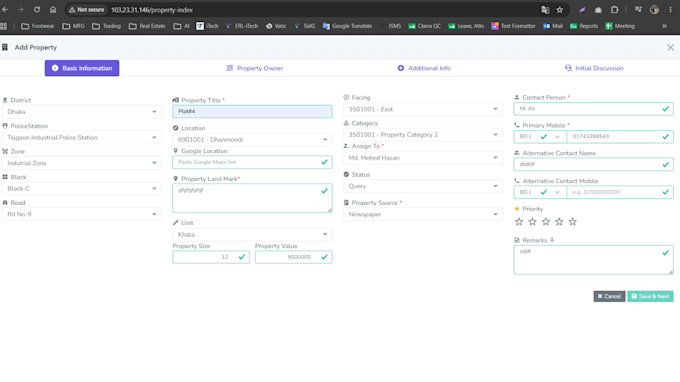The image size is (680, 382).
Task: Click the Property Title input field
Action: point(252,111)
